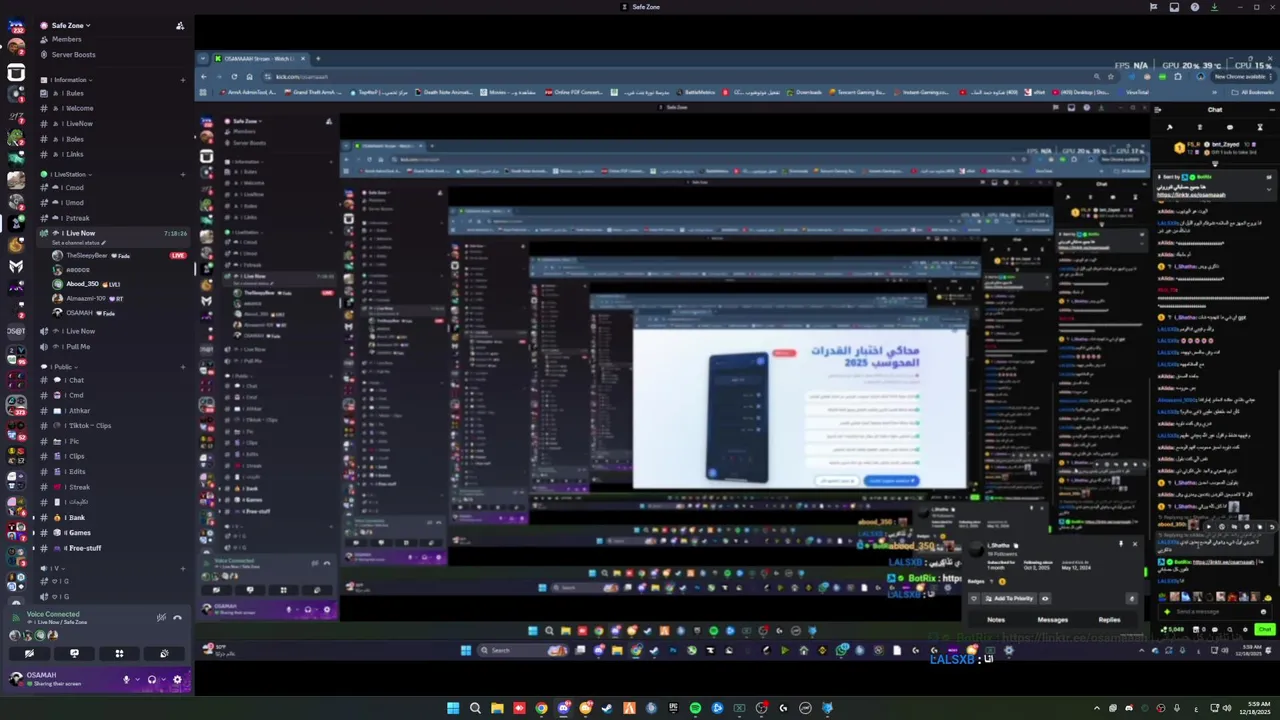Open the Discord help icon in title bar
The width and height of the screenshot is (1280, 720).
(1195, 7)
